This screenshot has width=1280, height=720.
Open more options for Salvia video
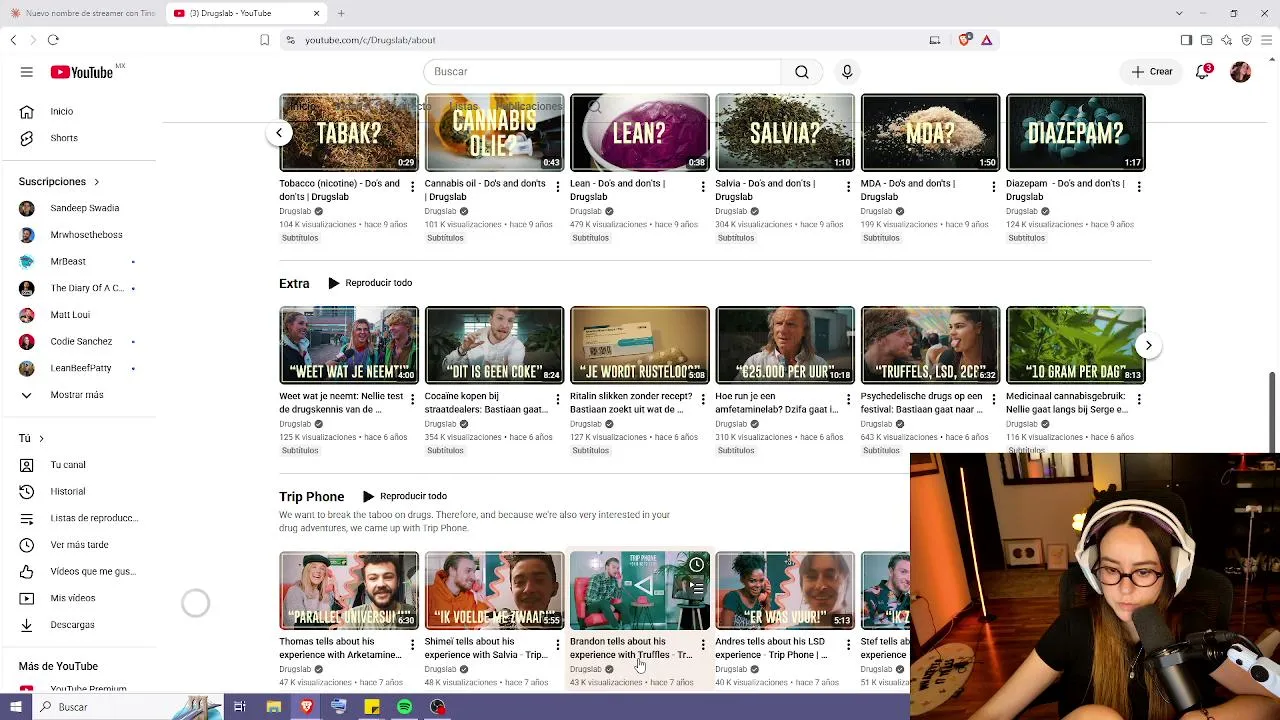(x=848, y=187)
